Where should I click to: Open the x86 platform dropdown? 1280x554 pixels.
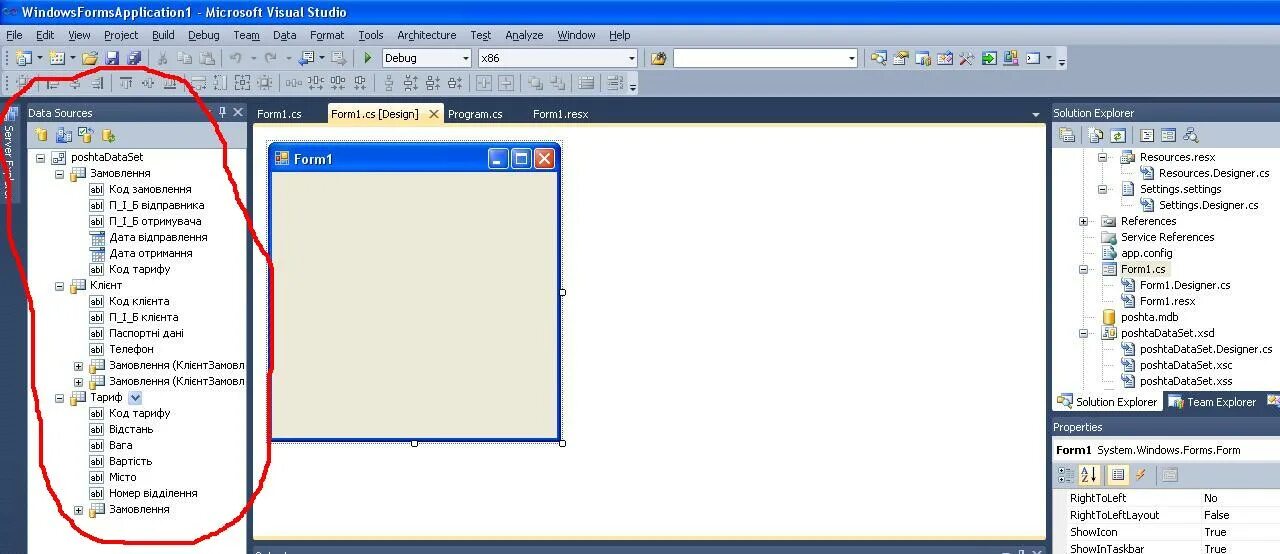[x=631, y=58]
